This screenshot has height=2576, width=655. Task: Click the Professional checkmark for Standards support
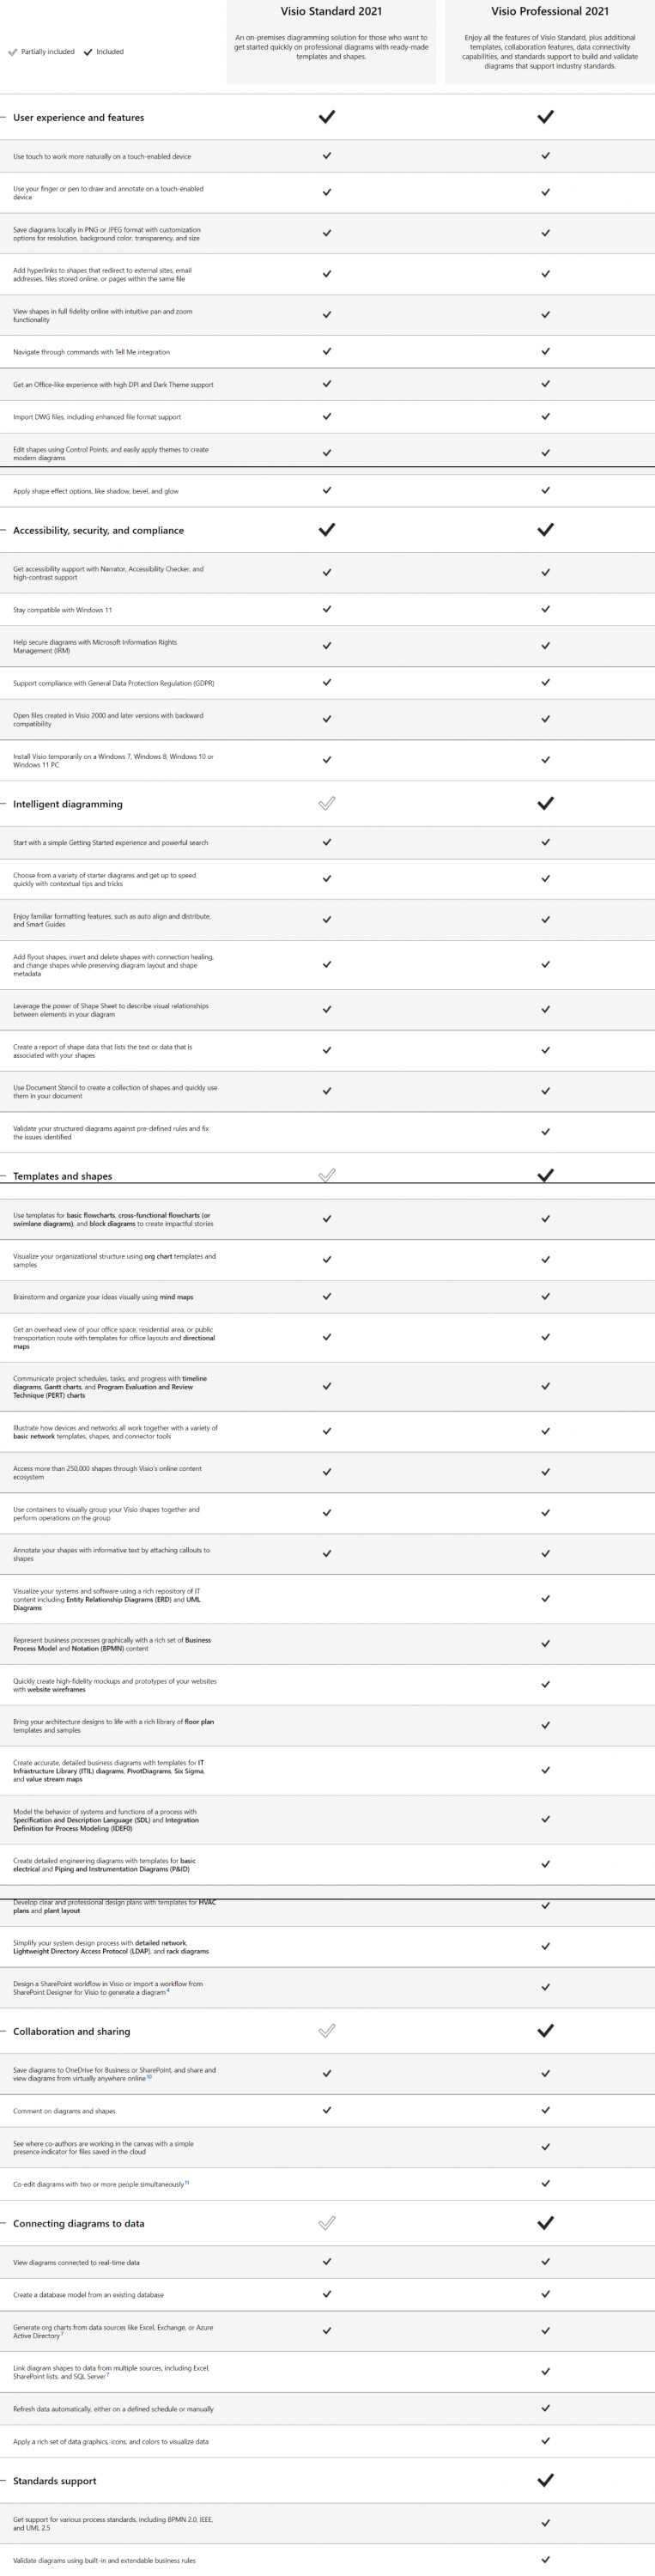pos(545,2480)
